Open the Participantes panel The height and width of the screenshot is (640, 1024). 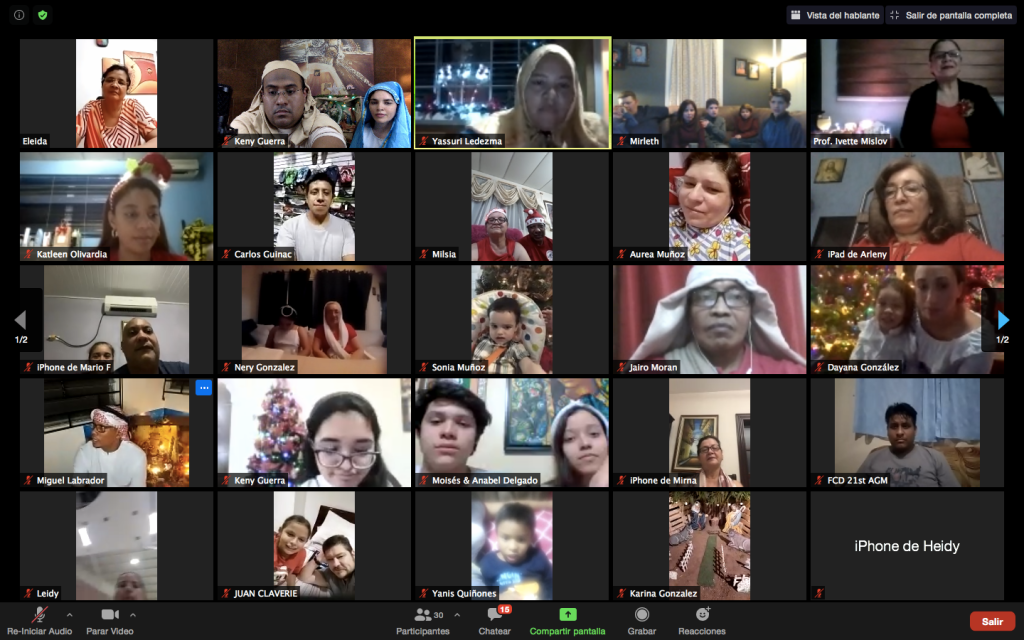click(422, 620)
